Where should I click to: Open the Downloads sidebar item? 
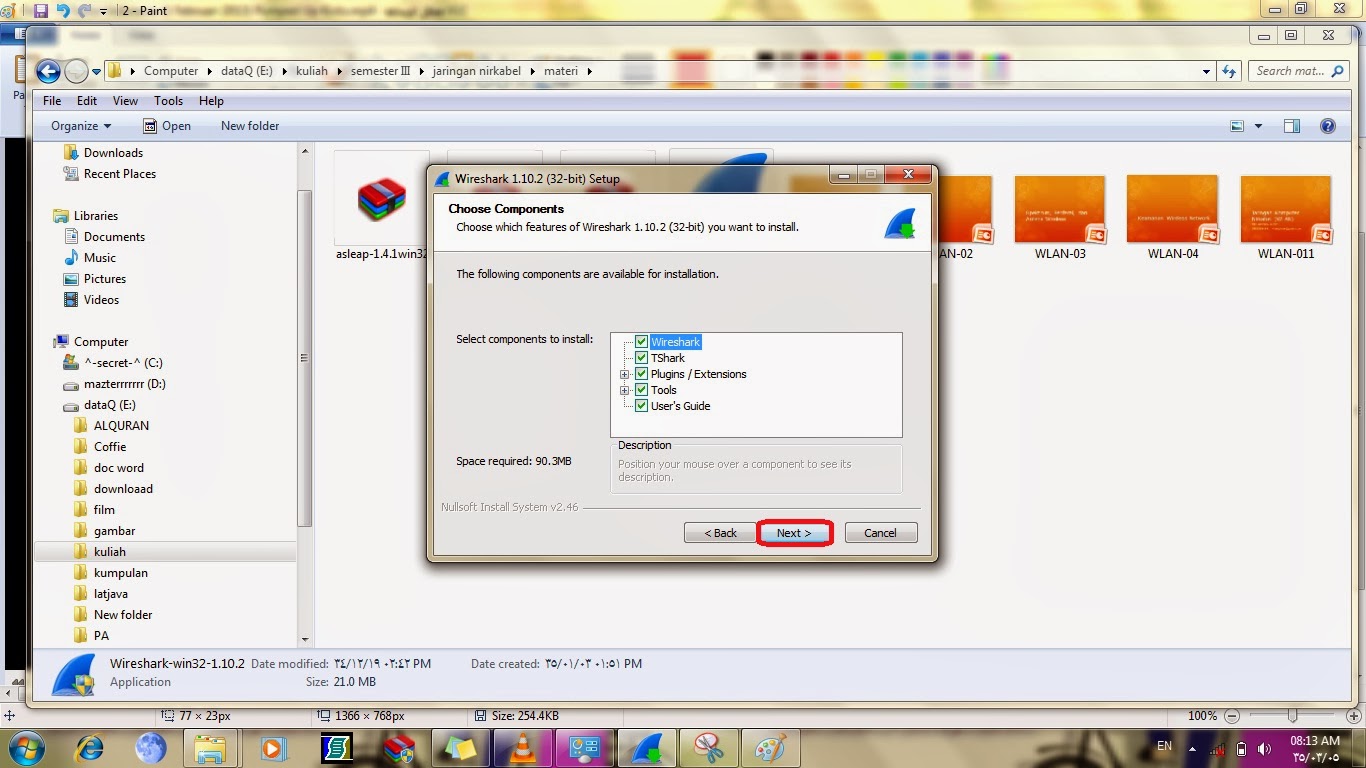tap(113, 153)
